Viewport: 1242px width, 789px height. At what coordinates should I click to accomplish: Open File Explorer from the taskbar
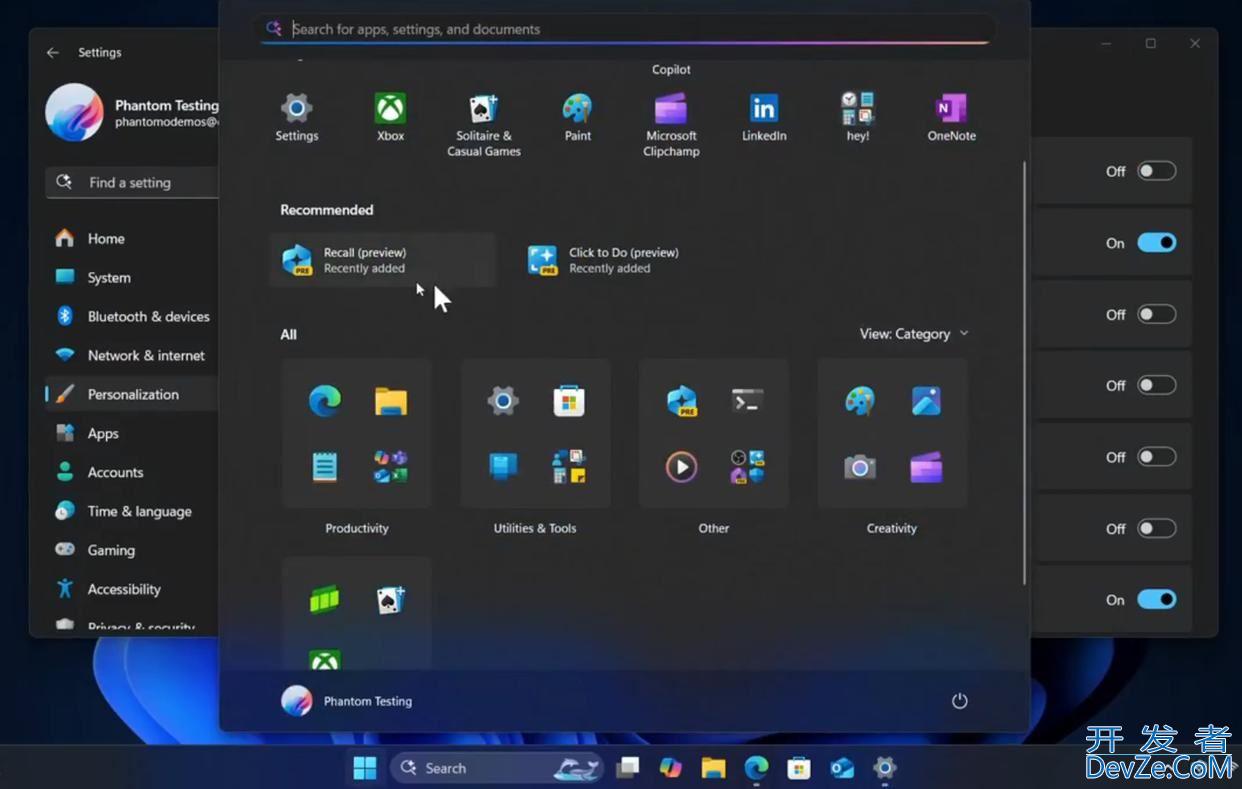click(x=713, y=768)
